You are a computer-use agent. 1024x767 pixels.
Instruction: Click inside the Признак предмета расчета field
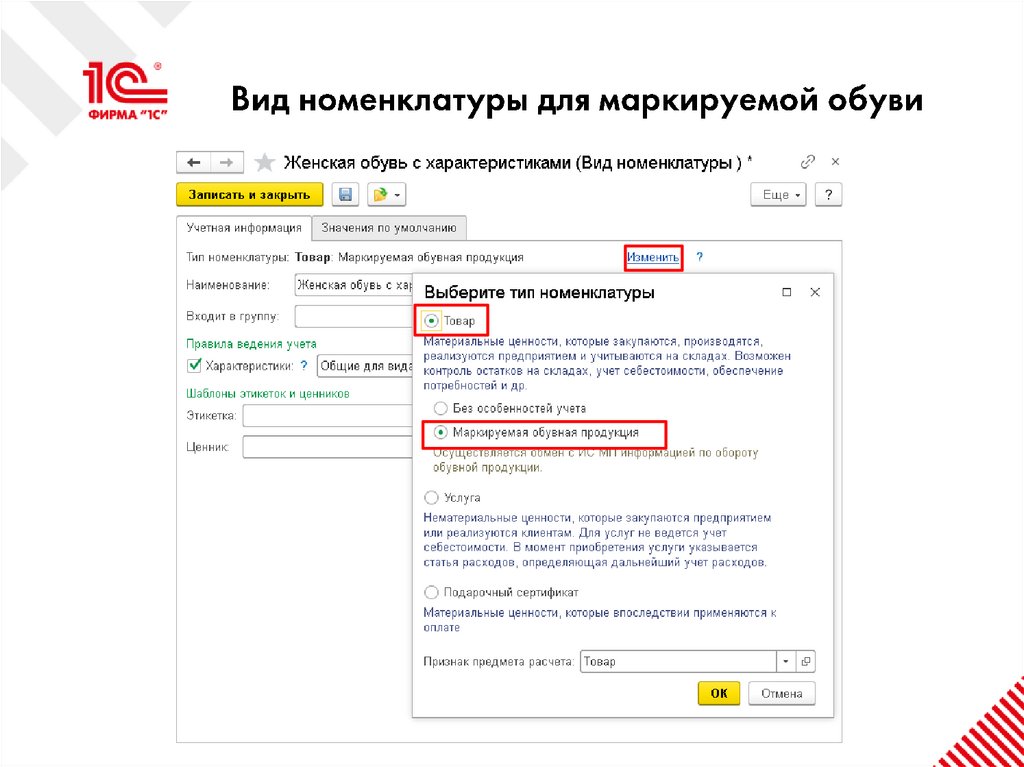[x=678, y=662]
